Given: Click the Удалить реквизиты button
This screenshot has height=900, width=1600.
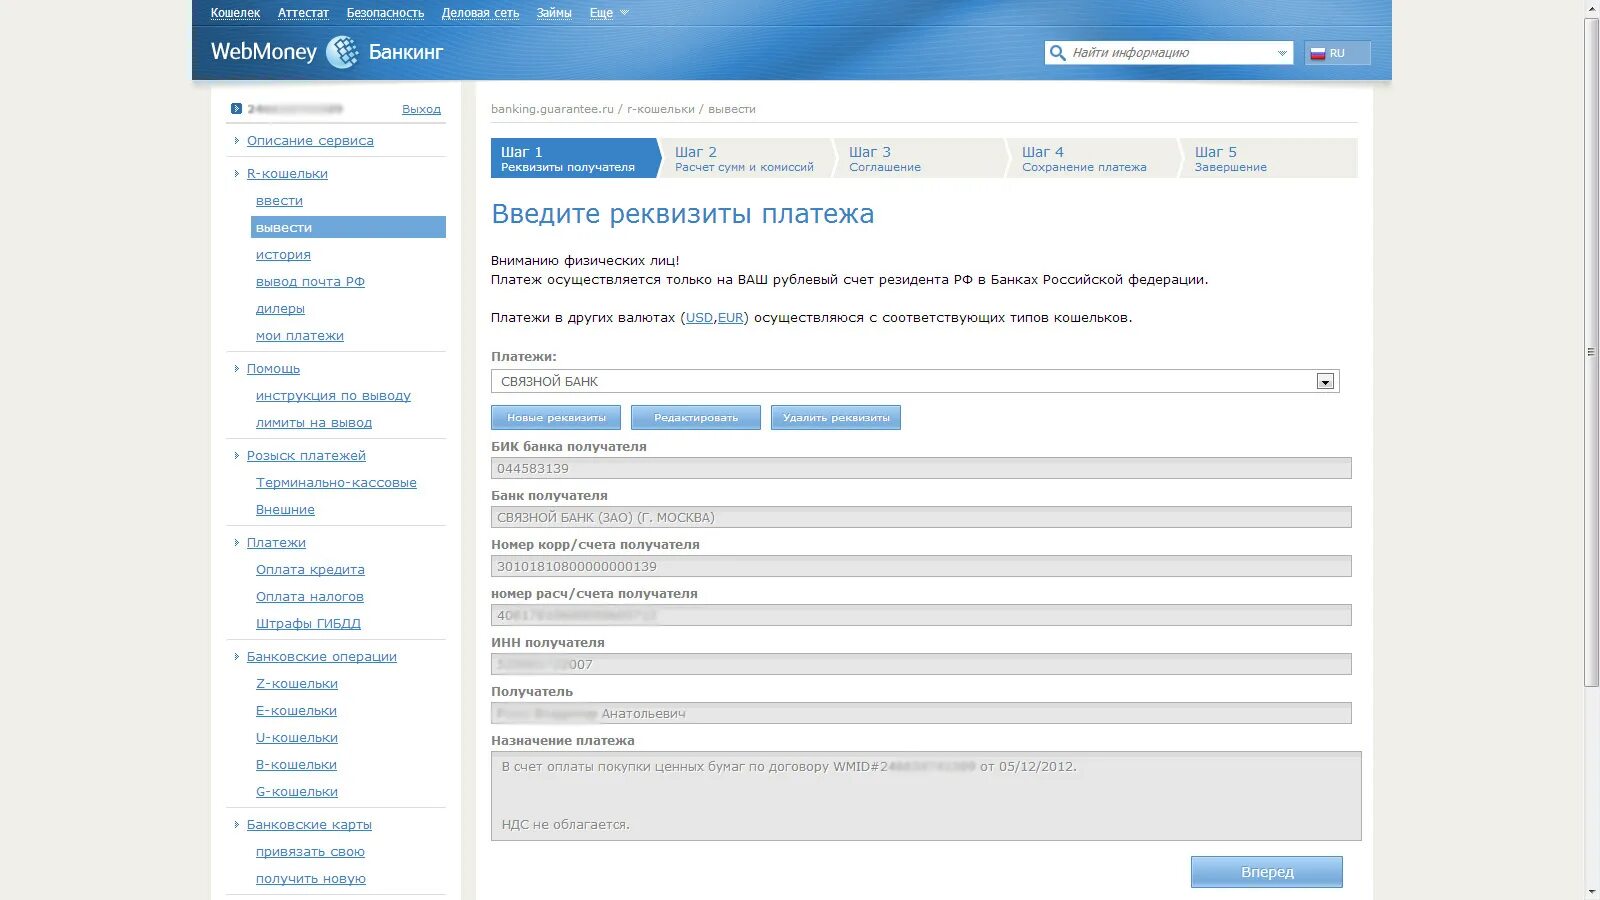Looking at the screenshot, I should click(836, 417).
